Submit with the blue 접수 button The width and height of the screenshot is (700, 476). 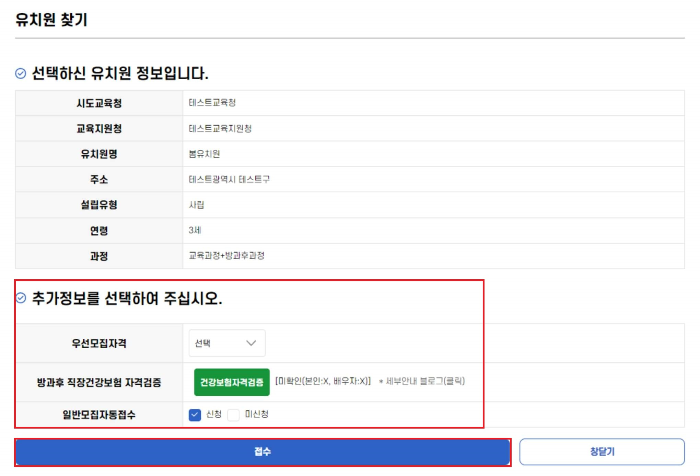262,452
